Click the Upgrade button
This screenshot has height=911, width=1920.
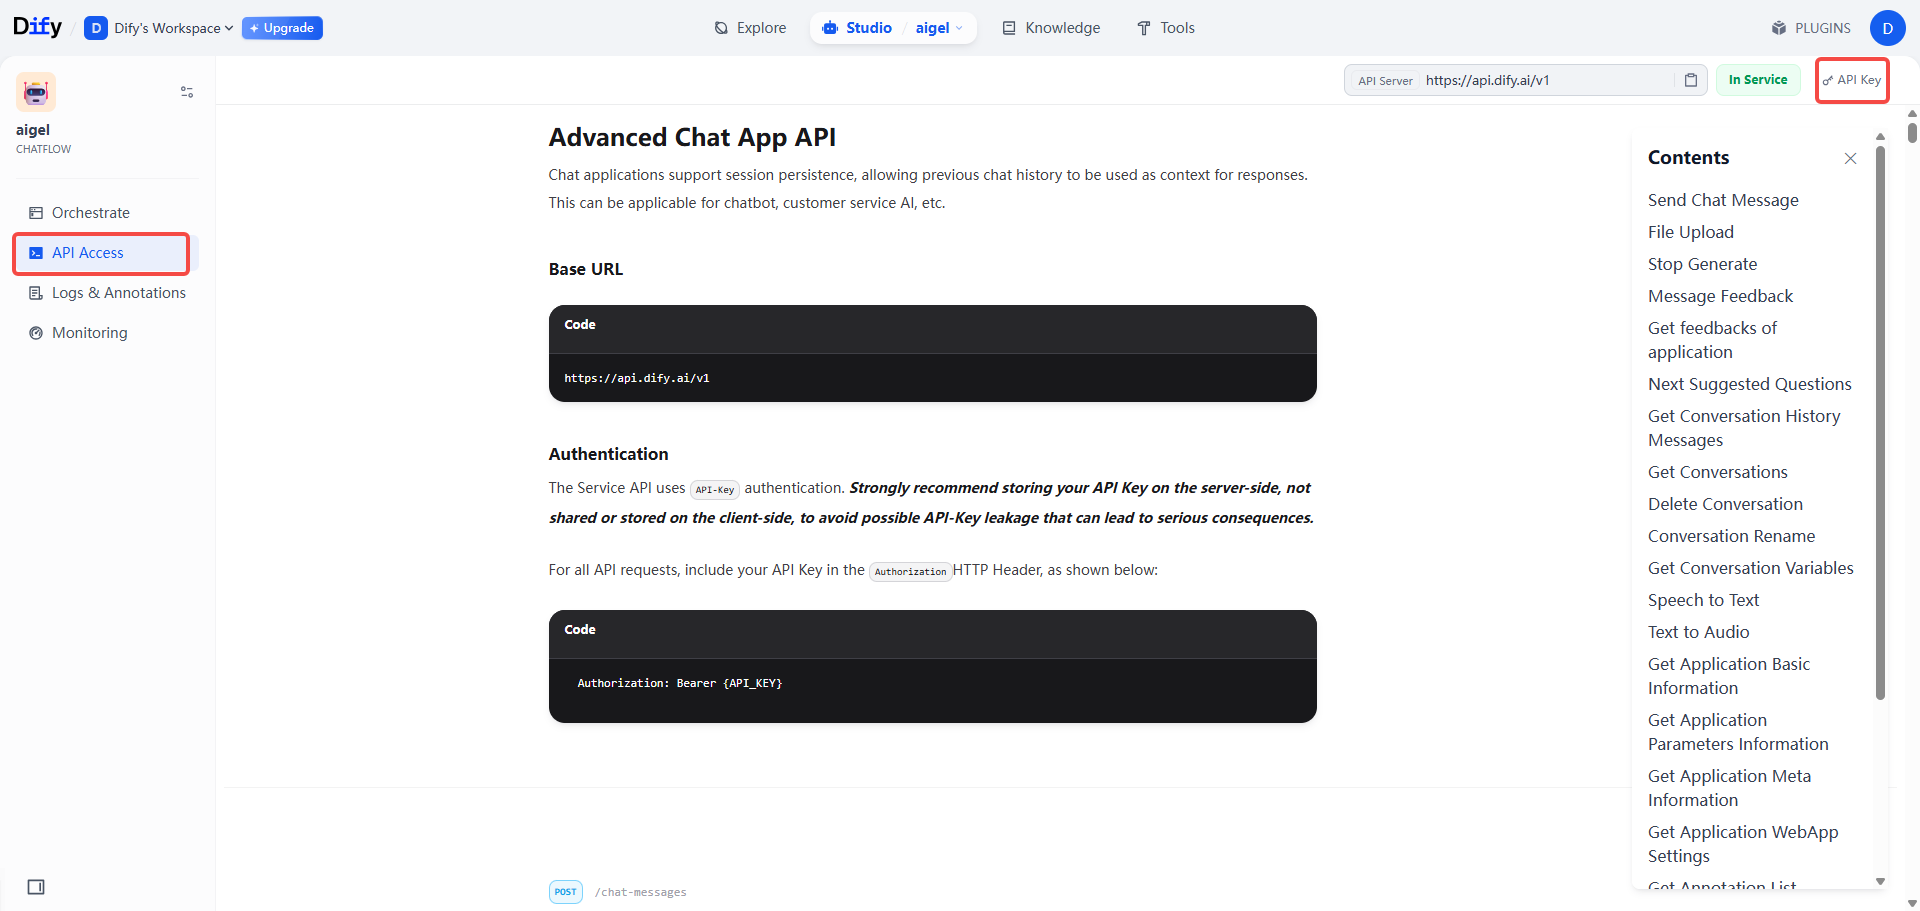282,28
